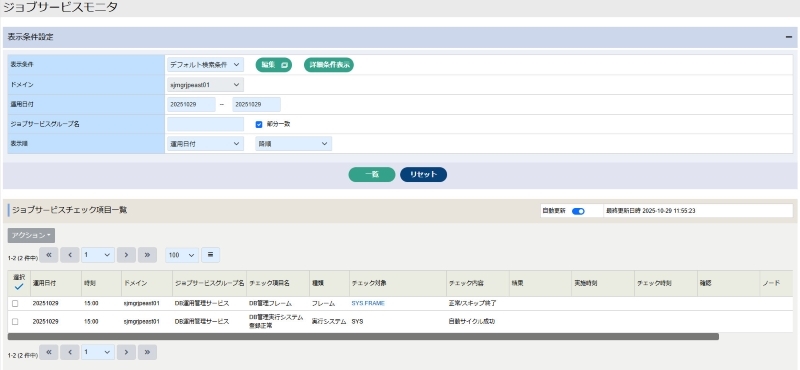The image size is (800, 370).
Task: Go to first page in pager below table
Action: coord(49,352)
